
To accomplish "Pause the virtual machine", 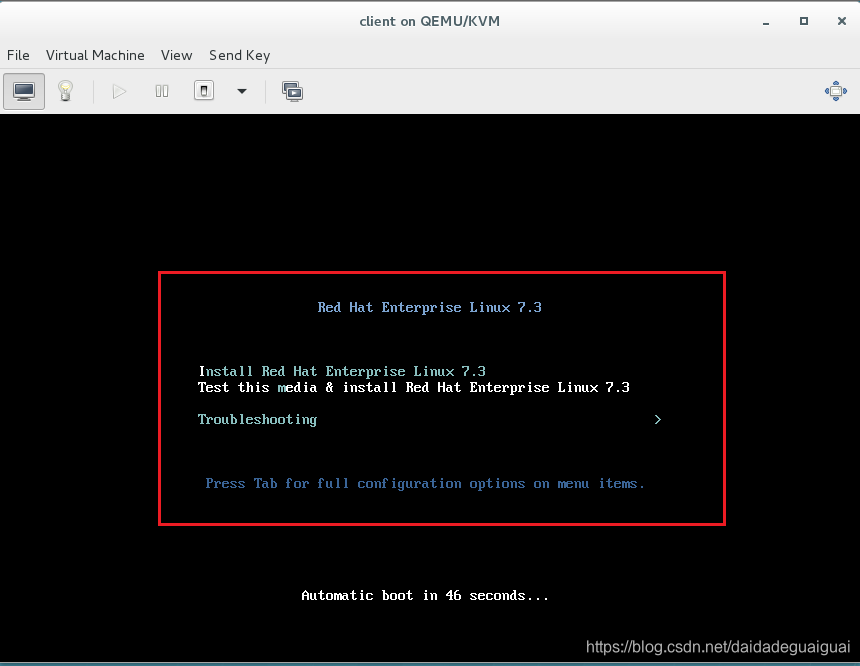I will tap(162, 91).
